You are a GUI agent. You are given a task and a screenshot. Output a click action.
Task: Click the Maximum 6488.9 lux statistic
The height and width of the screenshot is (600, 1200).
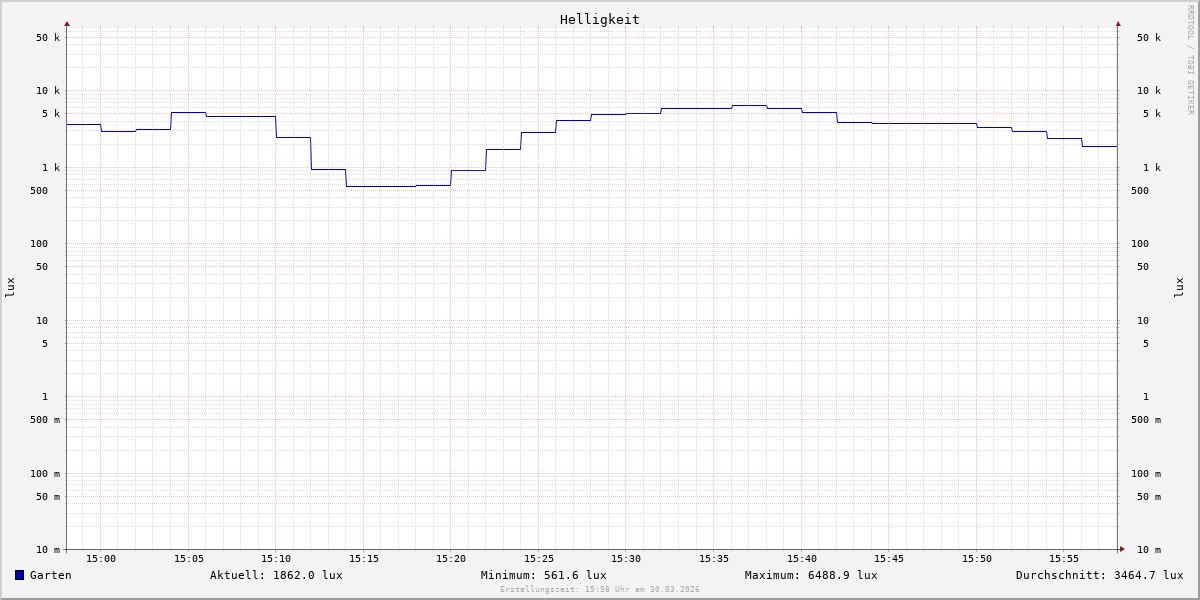[x=811, y=575]
